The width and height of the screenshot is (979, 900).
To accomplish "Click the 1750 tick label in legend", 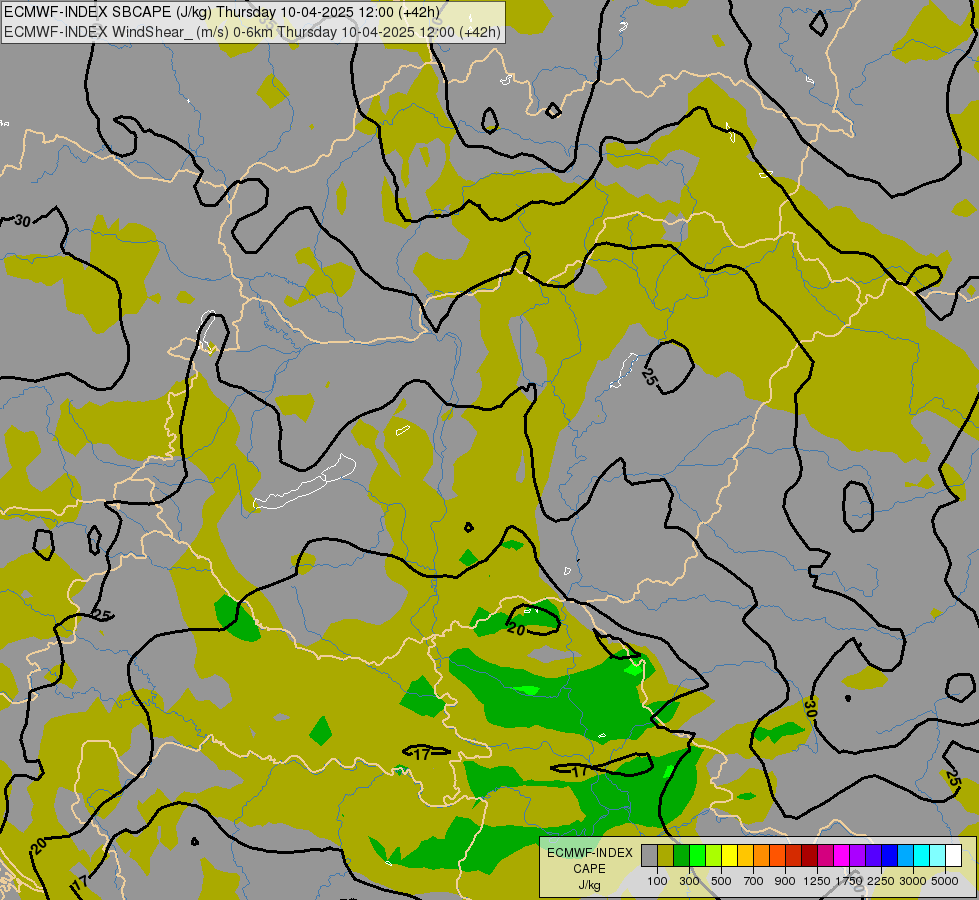I will [849, 881].
